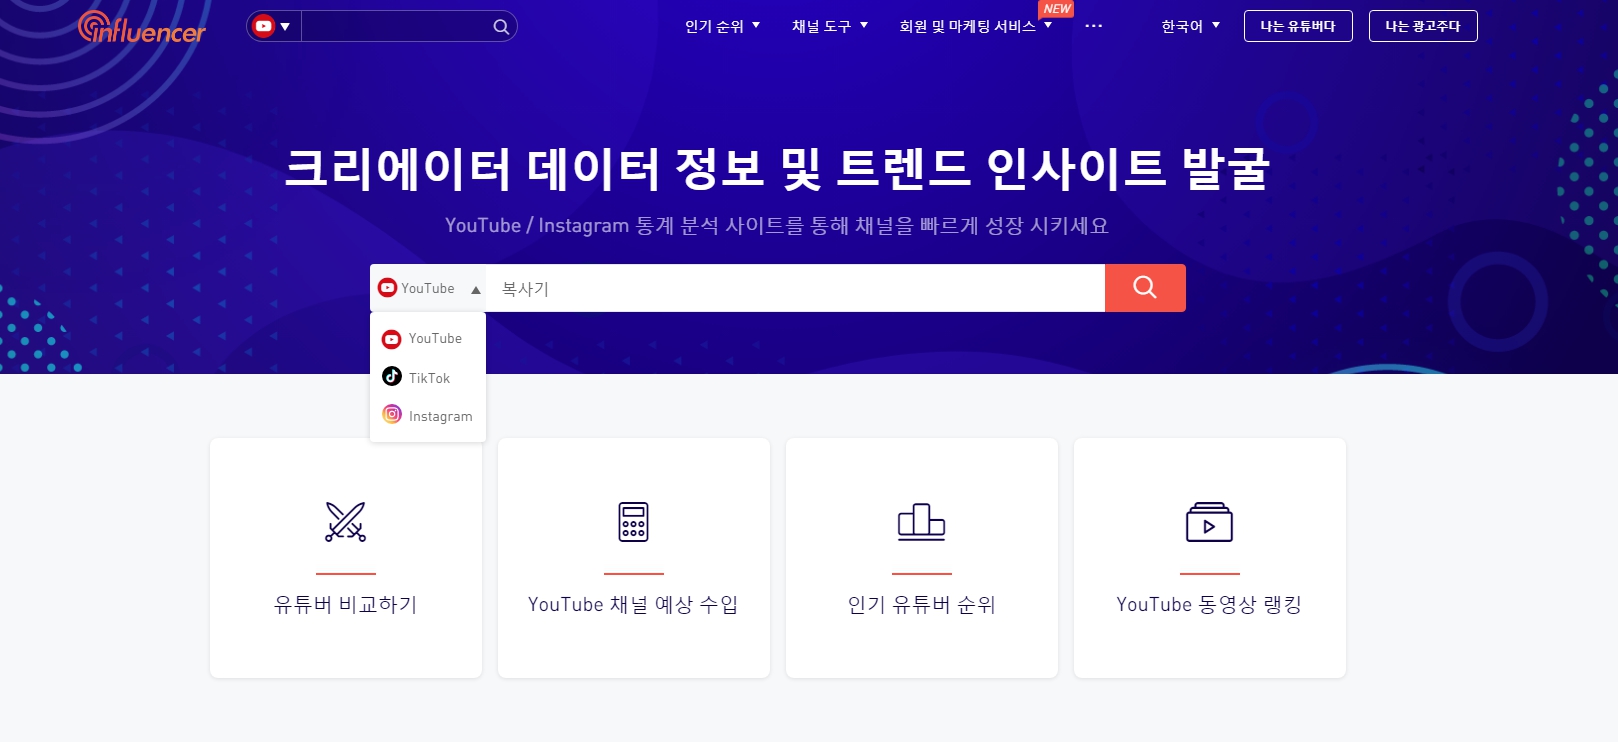Click the three-dots more menu in the header
This screenshot has width=1618, height=743.
tap(1093, 26)
